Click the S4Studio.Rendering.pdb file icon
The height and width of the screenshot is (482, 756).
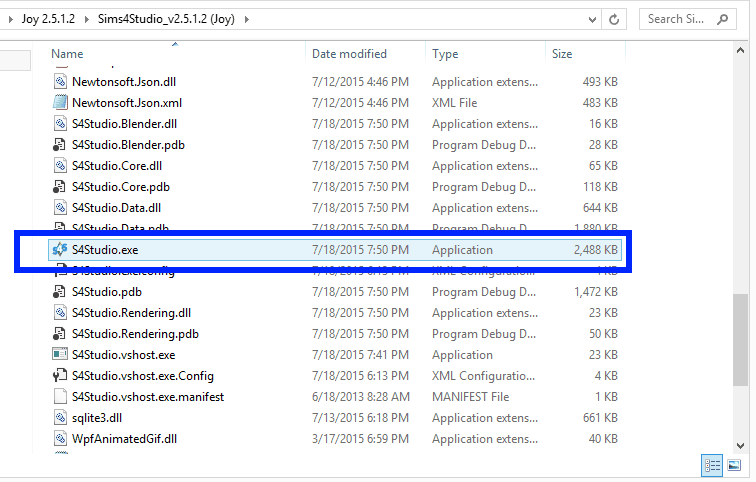tap(60, 334)
